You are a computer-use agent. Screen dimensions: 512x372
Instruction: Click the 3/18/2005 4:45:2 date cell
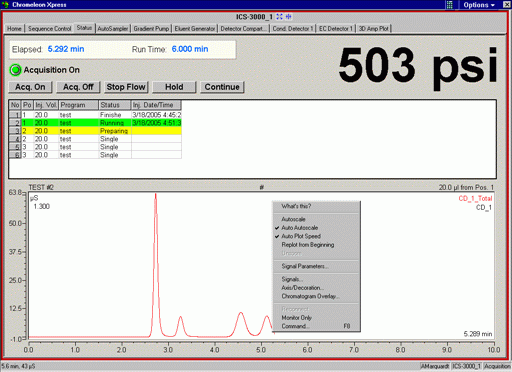[156, 115]
